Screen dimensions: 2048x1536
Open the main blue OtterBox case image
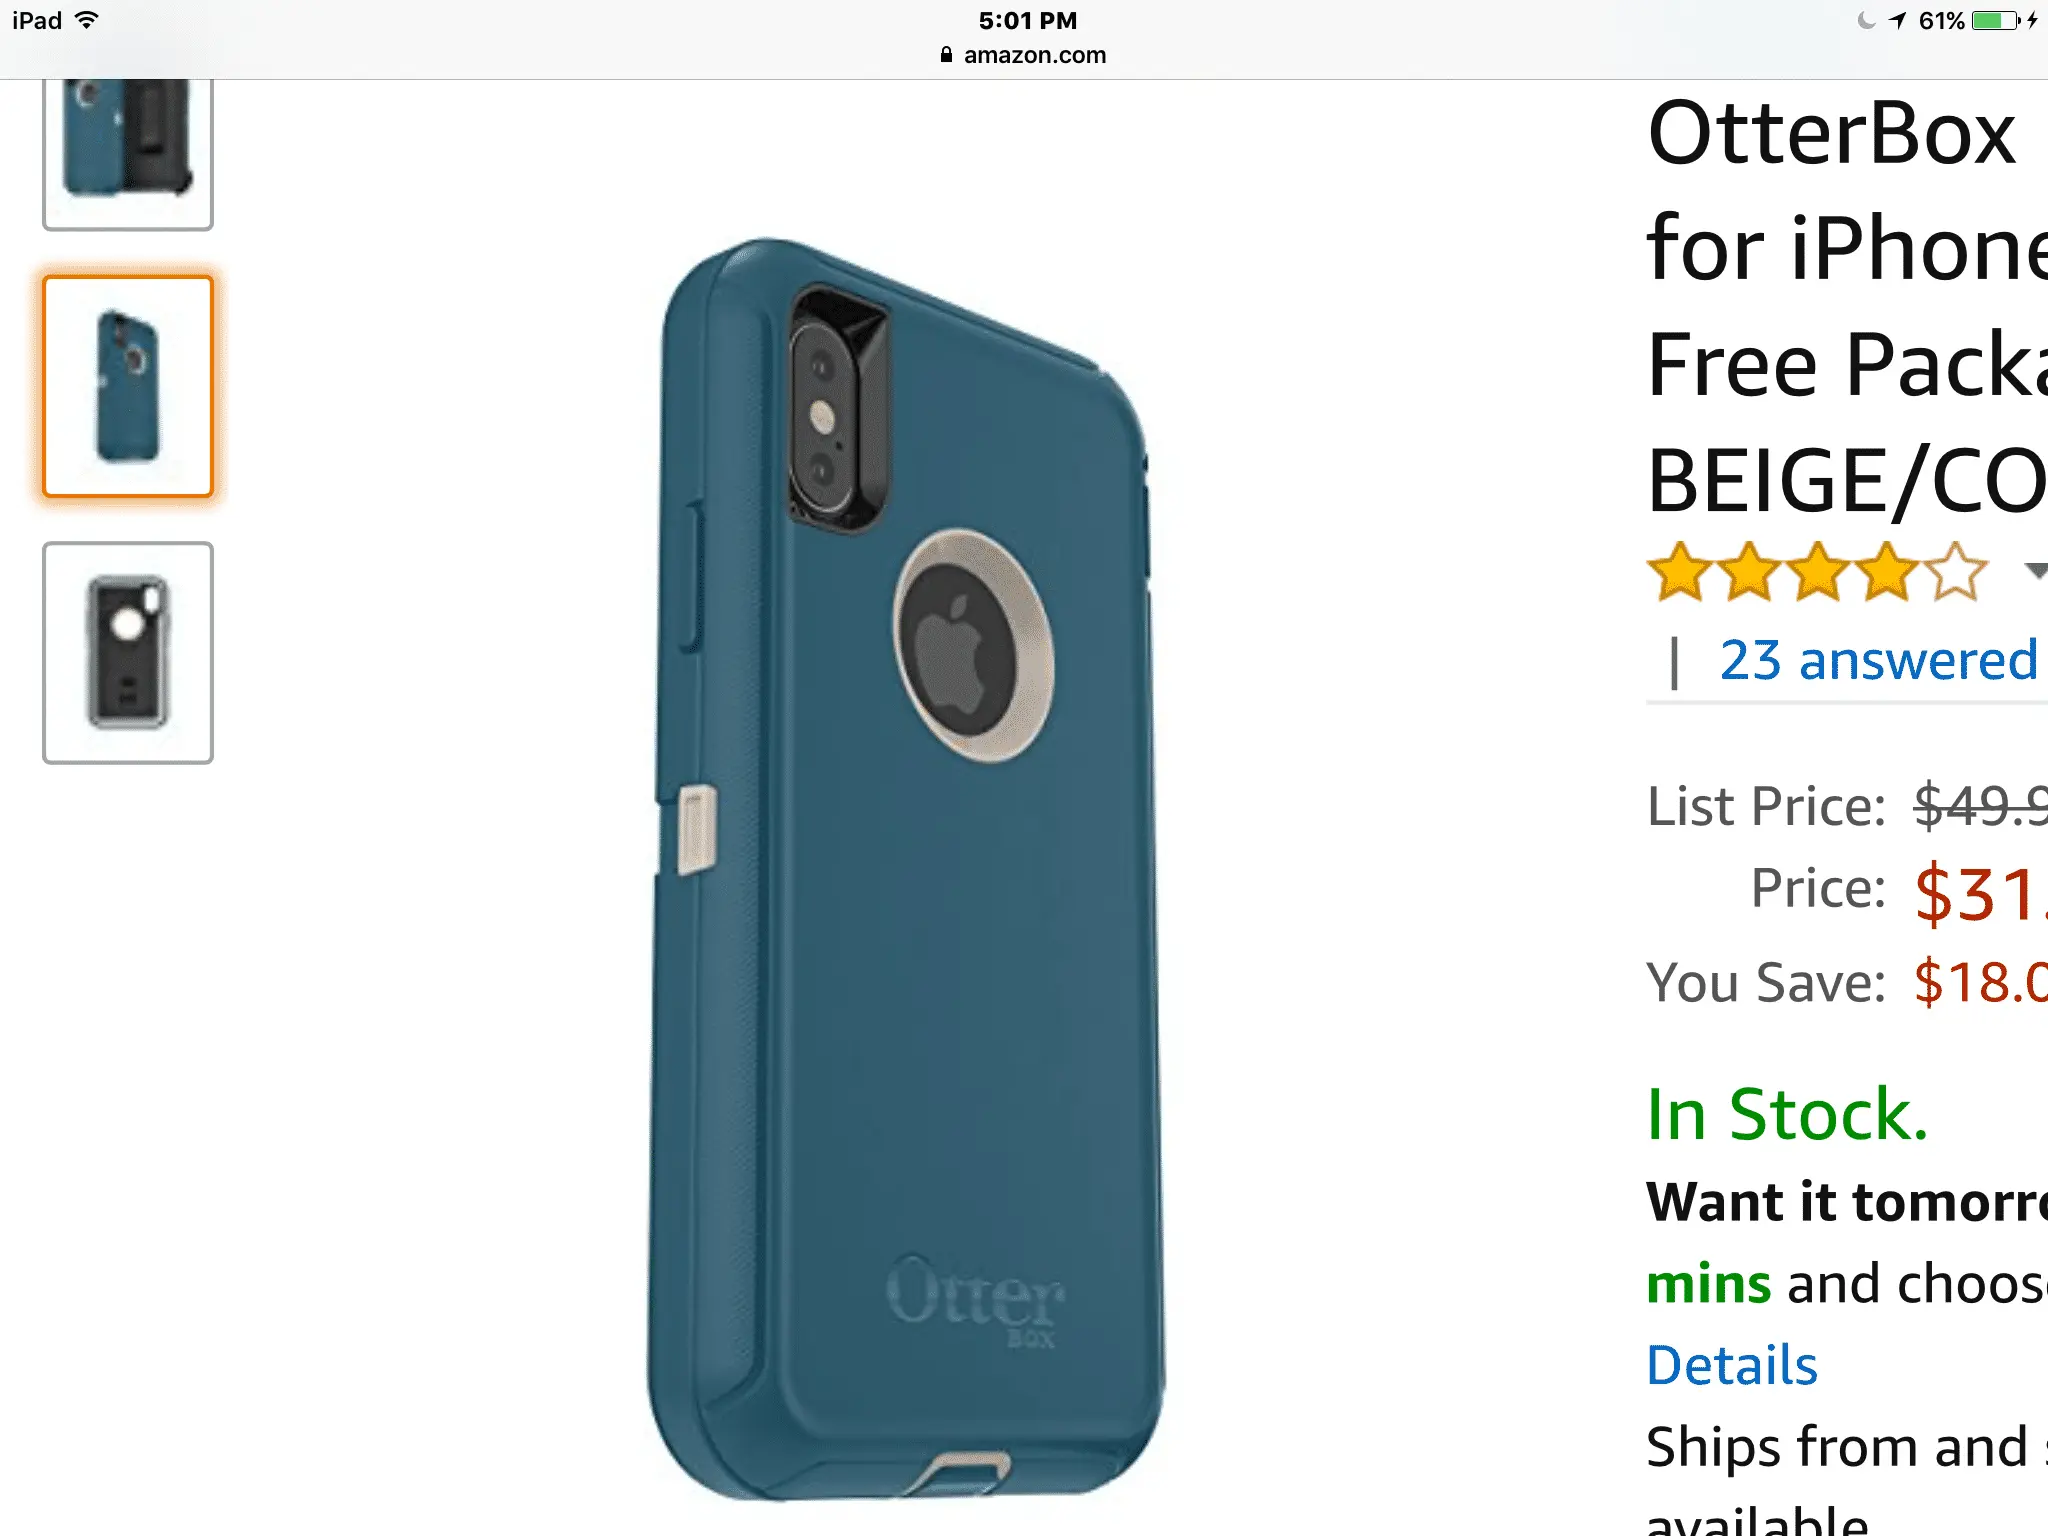pos(905,870)
